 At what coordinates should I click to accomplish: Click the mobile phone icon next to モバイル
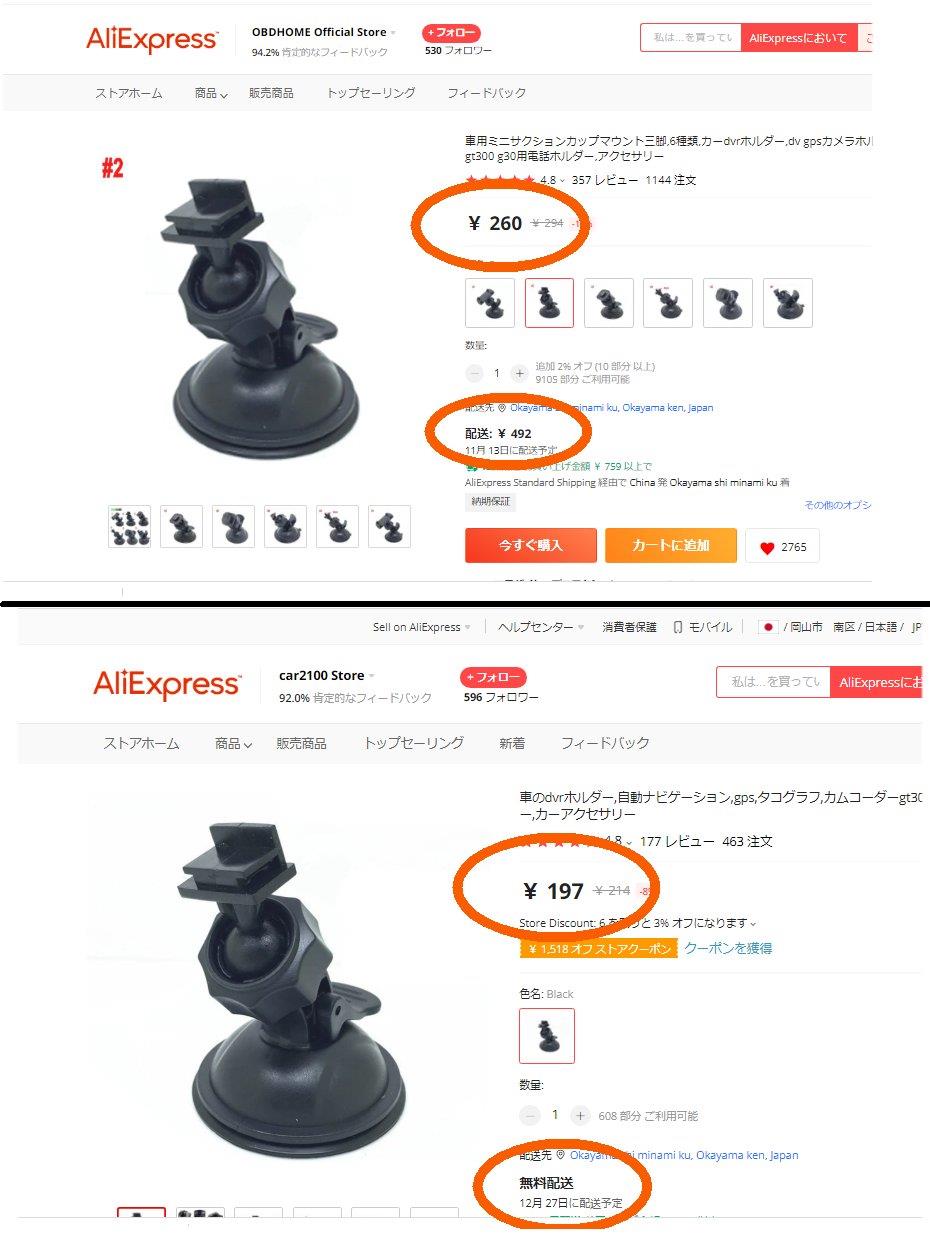click(678, 627)
